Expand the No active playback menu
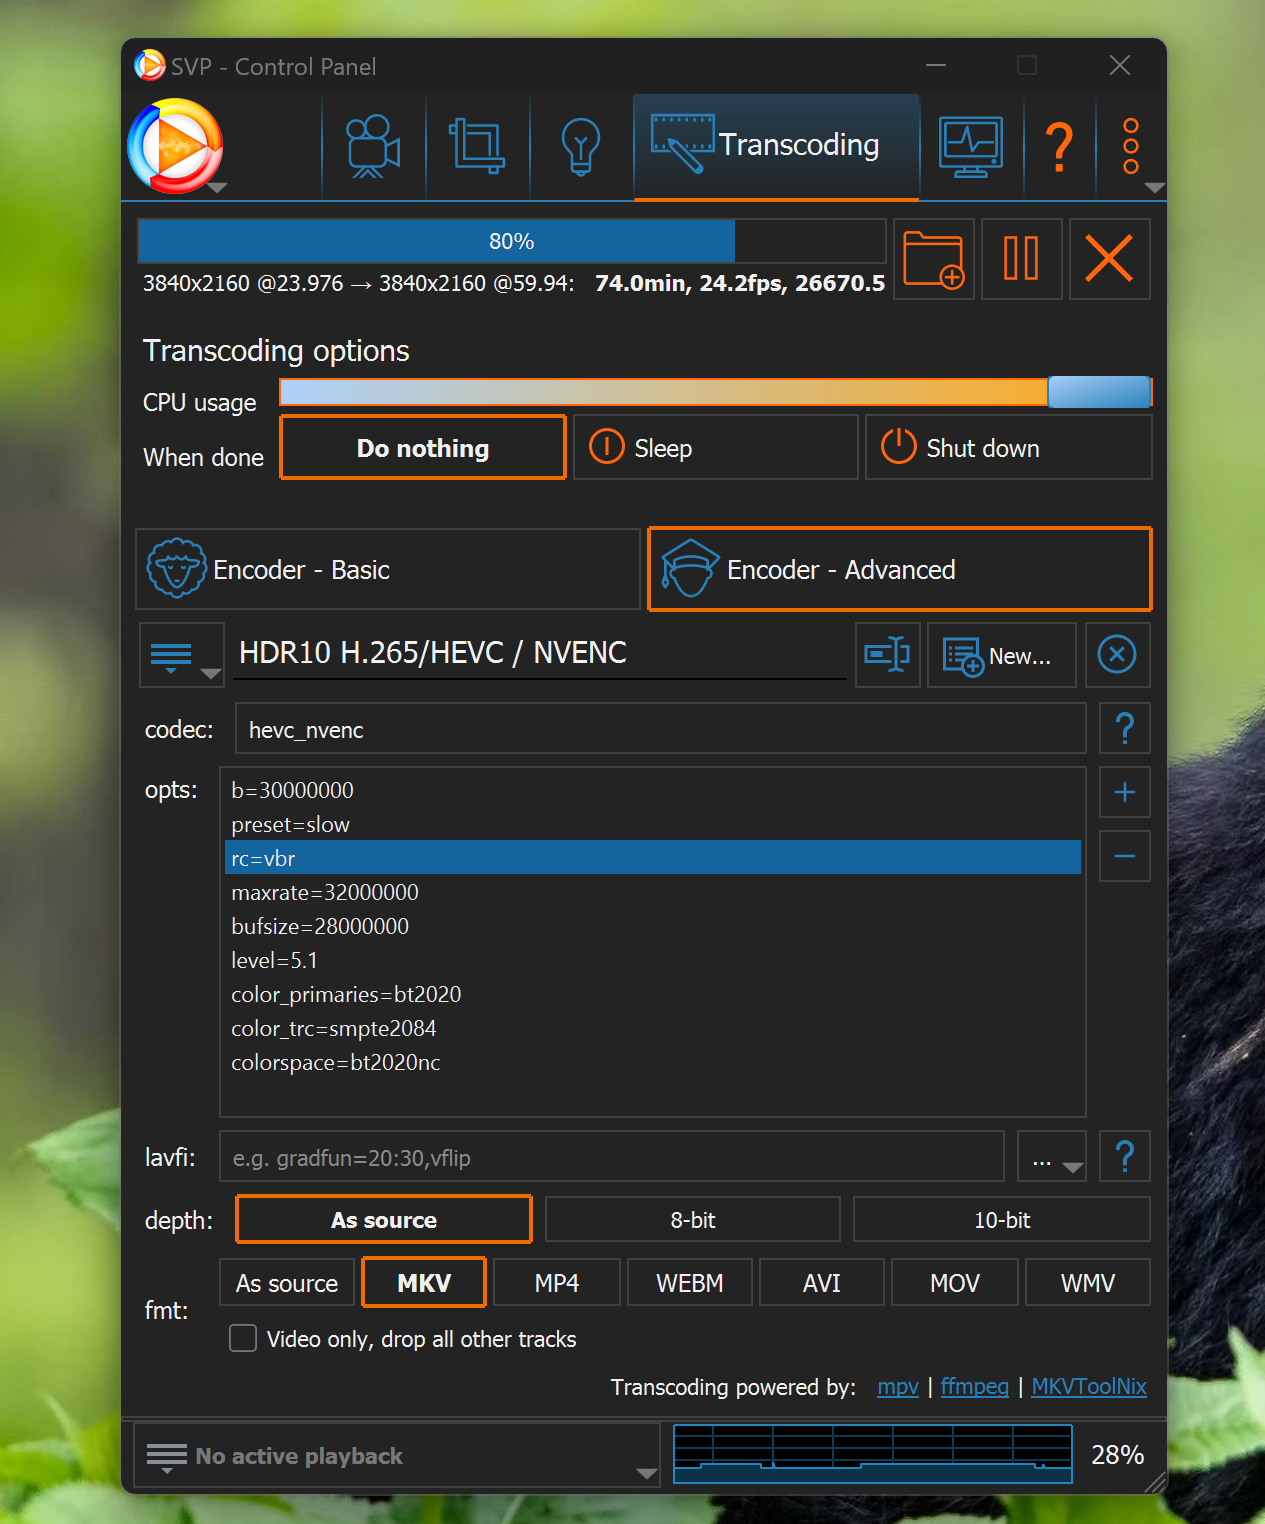The height and width of the screenshot is (1524, 1265). (396, 1456)
